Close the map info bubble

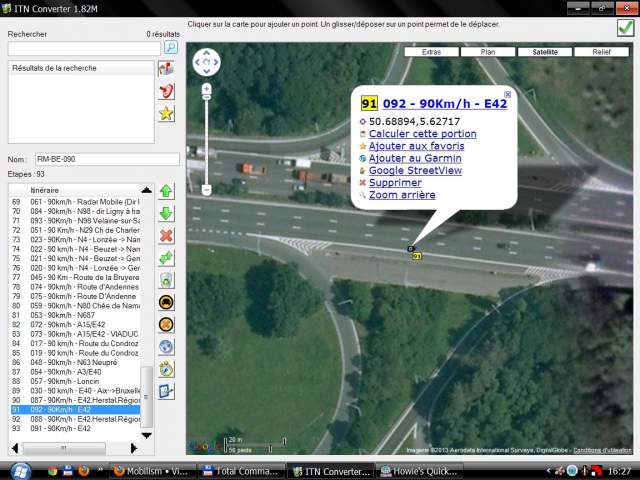[x=507, y=95]
